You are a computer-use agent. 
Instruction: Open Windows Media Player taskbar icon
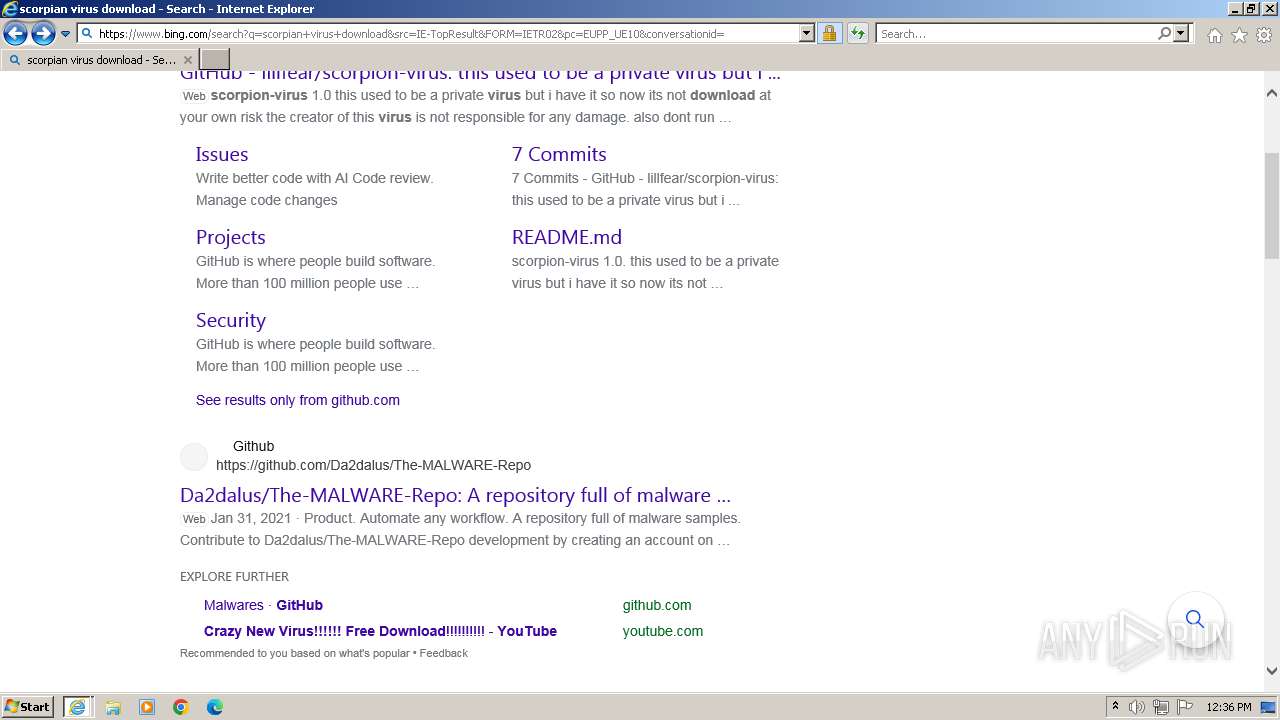pos(147,707)
